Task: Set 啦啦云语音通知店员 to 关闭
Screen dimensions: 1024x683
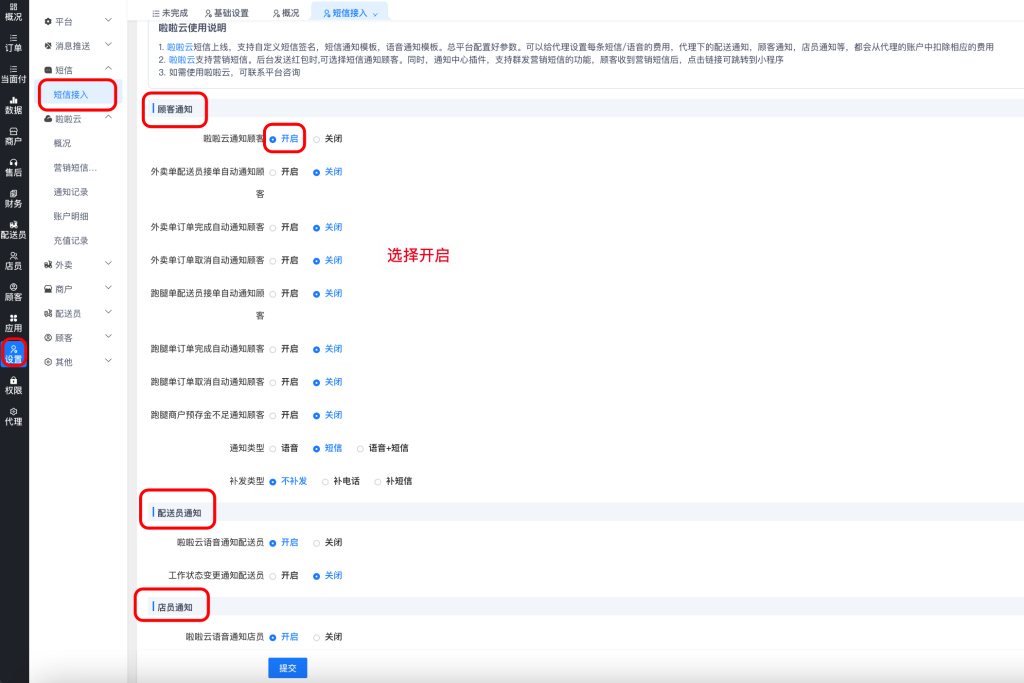Action: click(317, 637)
